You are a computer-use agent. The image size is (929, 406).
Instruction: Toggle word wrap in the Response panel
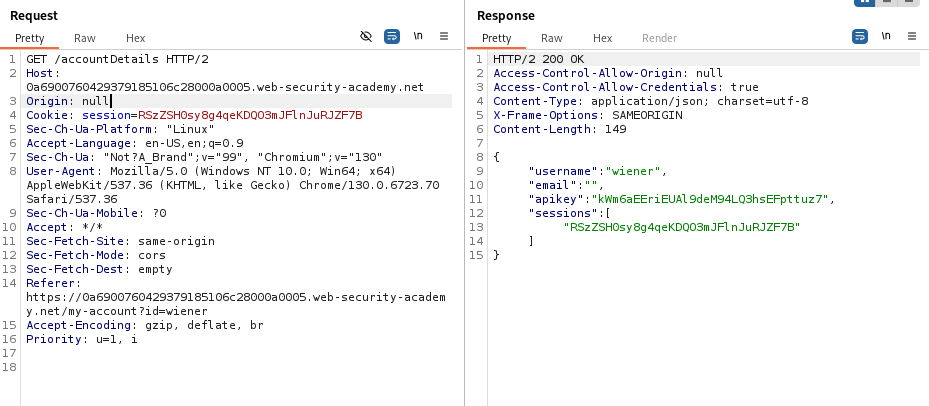tap(859, 36)
